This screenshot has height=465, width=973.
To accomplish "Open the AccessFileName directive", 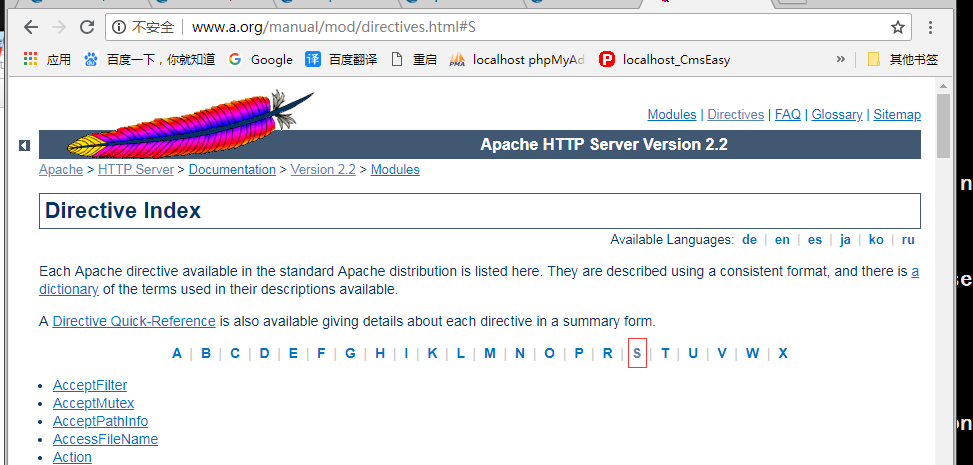I will coord(105,440).
